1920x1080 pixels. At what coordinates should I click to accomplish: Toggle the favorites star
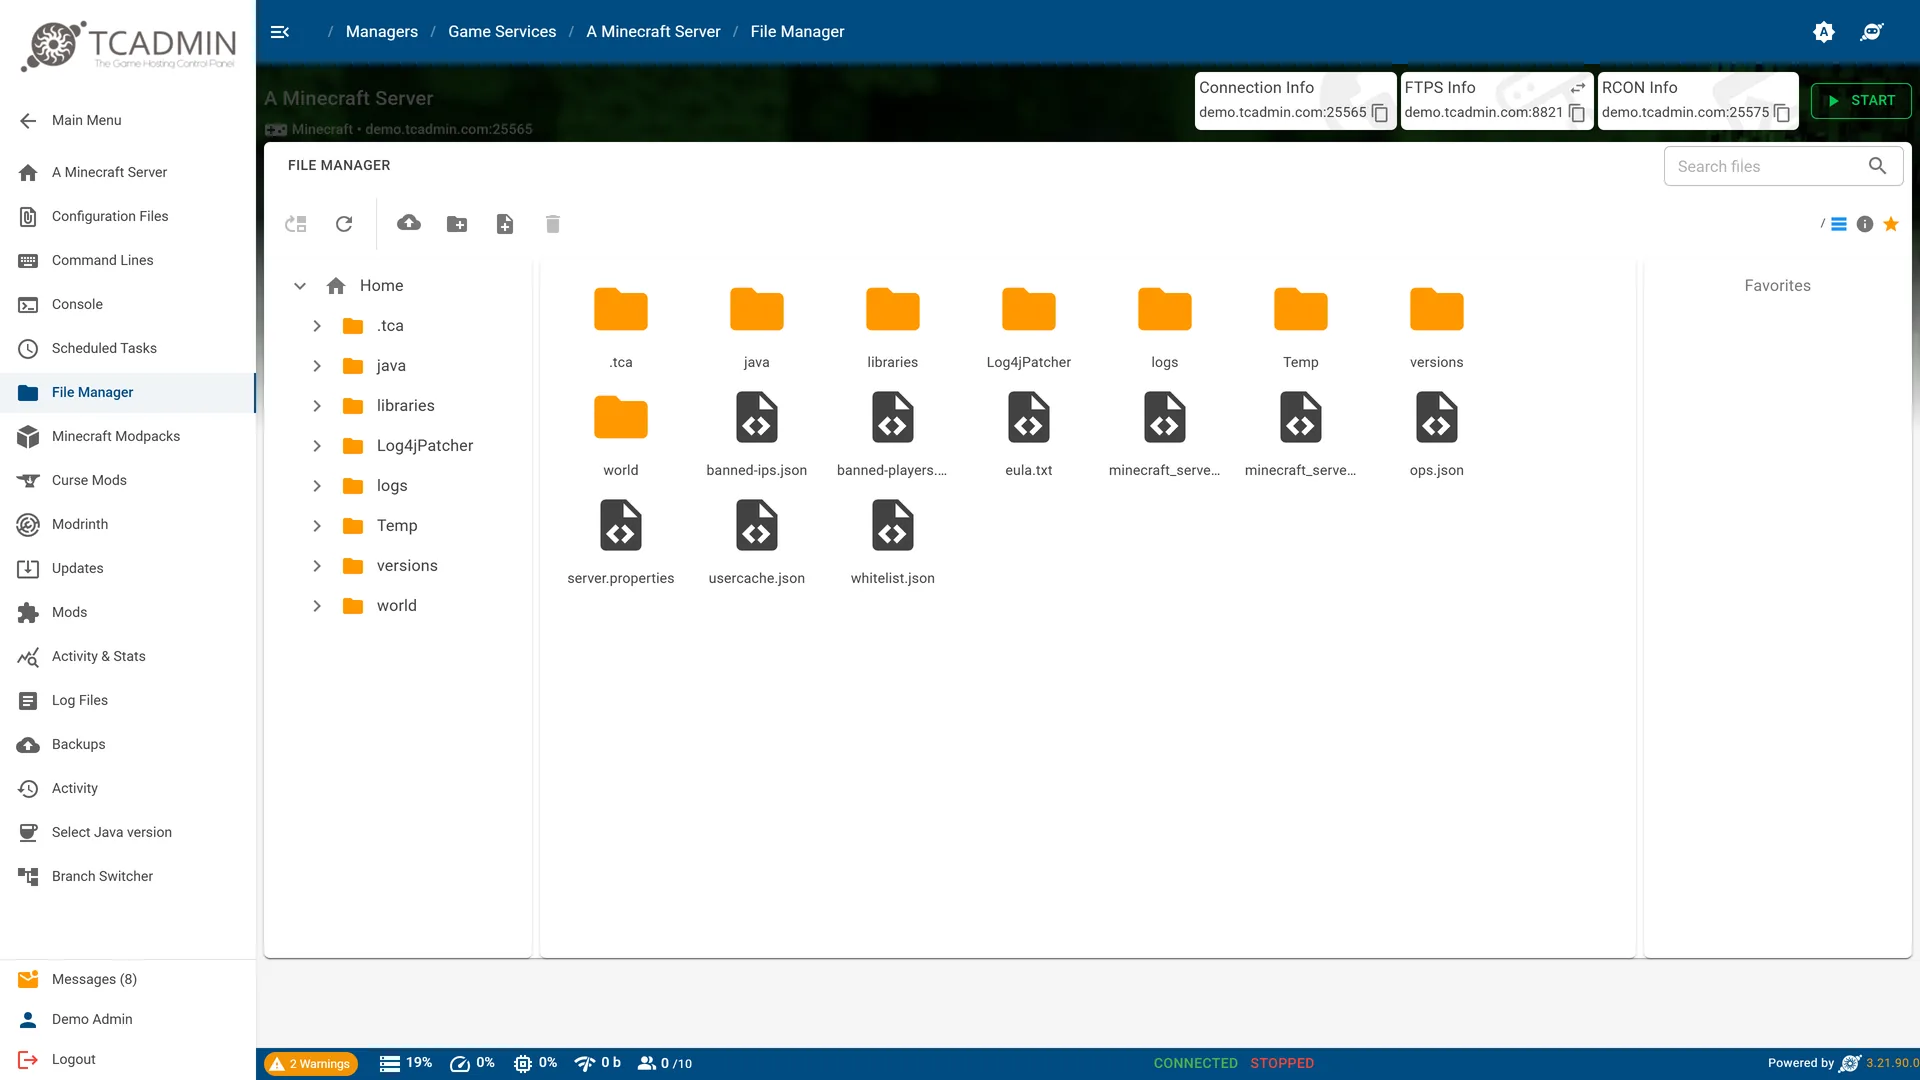point(1891,224)
